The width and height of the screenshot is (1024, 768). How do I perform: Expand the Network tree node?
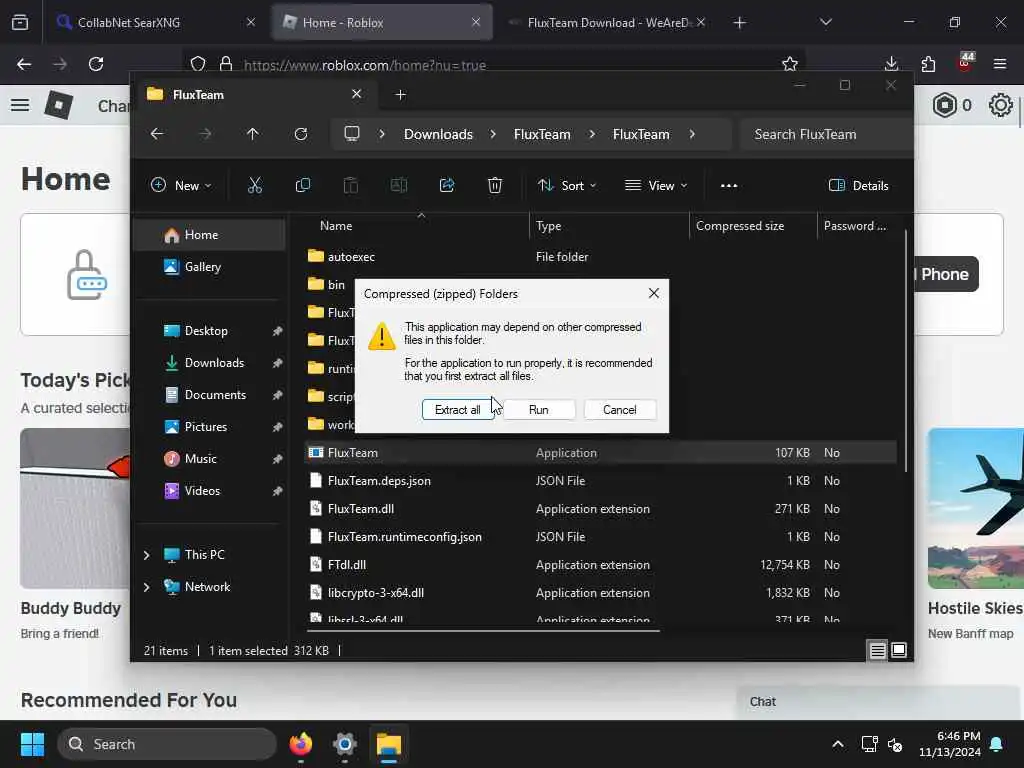[146, 586]
